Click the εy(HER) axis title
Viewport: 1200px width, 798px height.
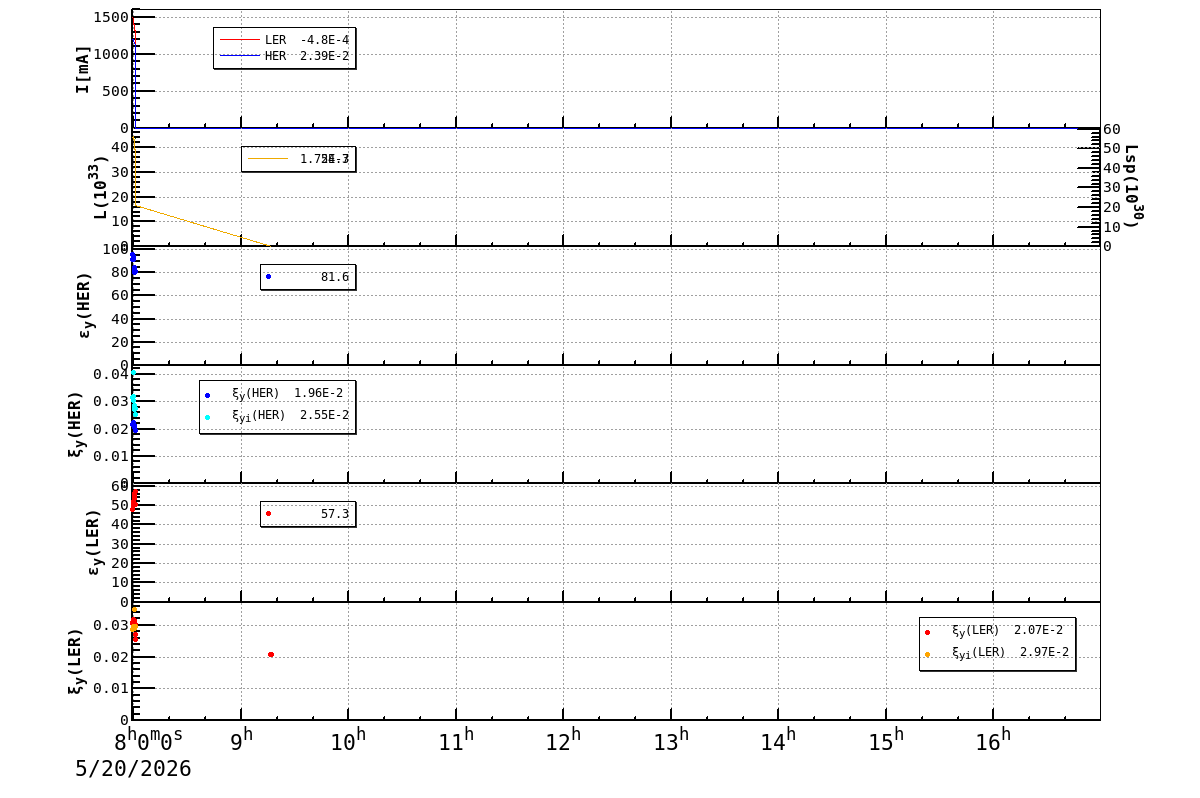pos(85,305)
